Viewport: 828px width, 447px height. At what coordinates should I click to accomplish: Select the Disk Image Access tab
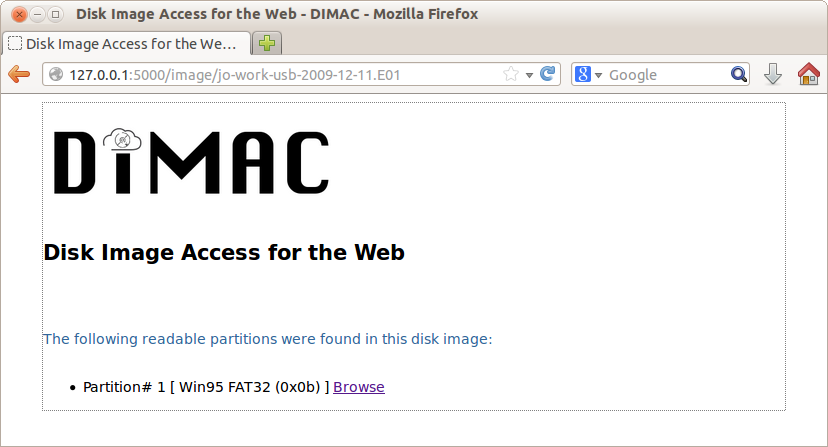tap(126, 43)
